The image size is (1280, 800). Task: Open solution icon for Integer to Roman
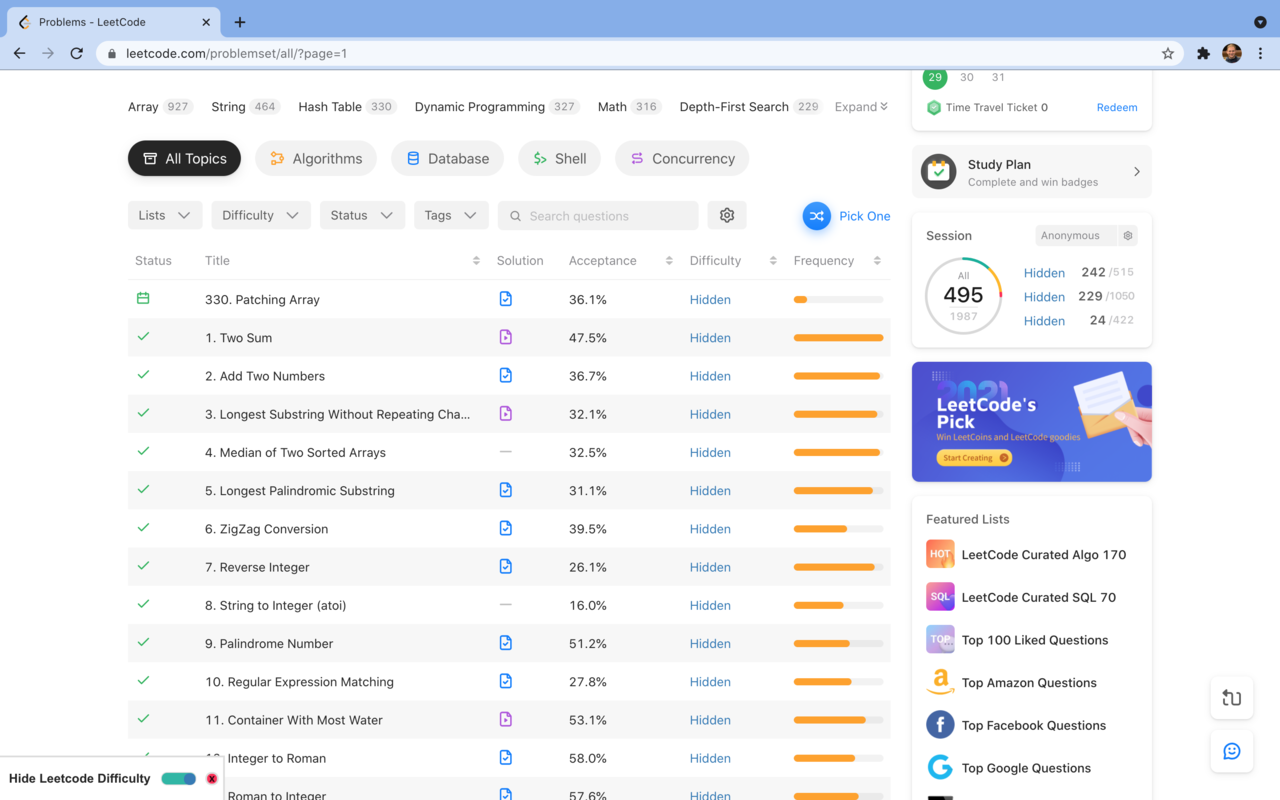(x=505, y=757)
